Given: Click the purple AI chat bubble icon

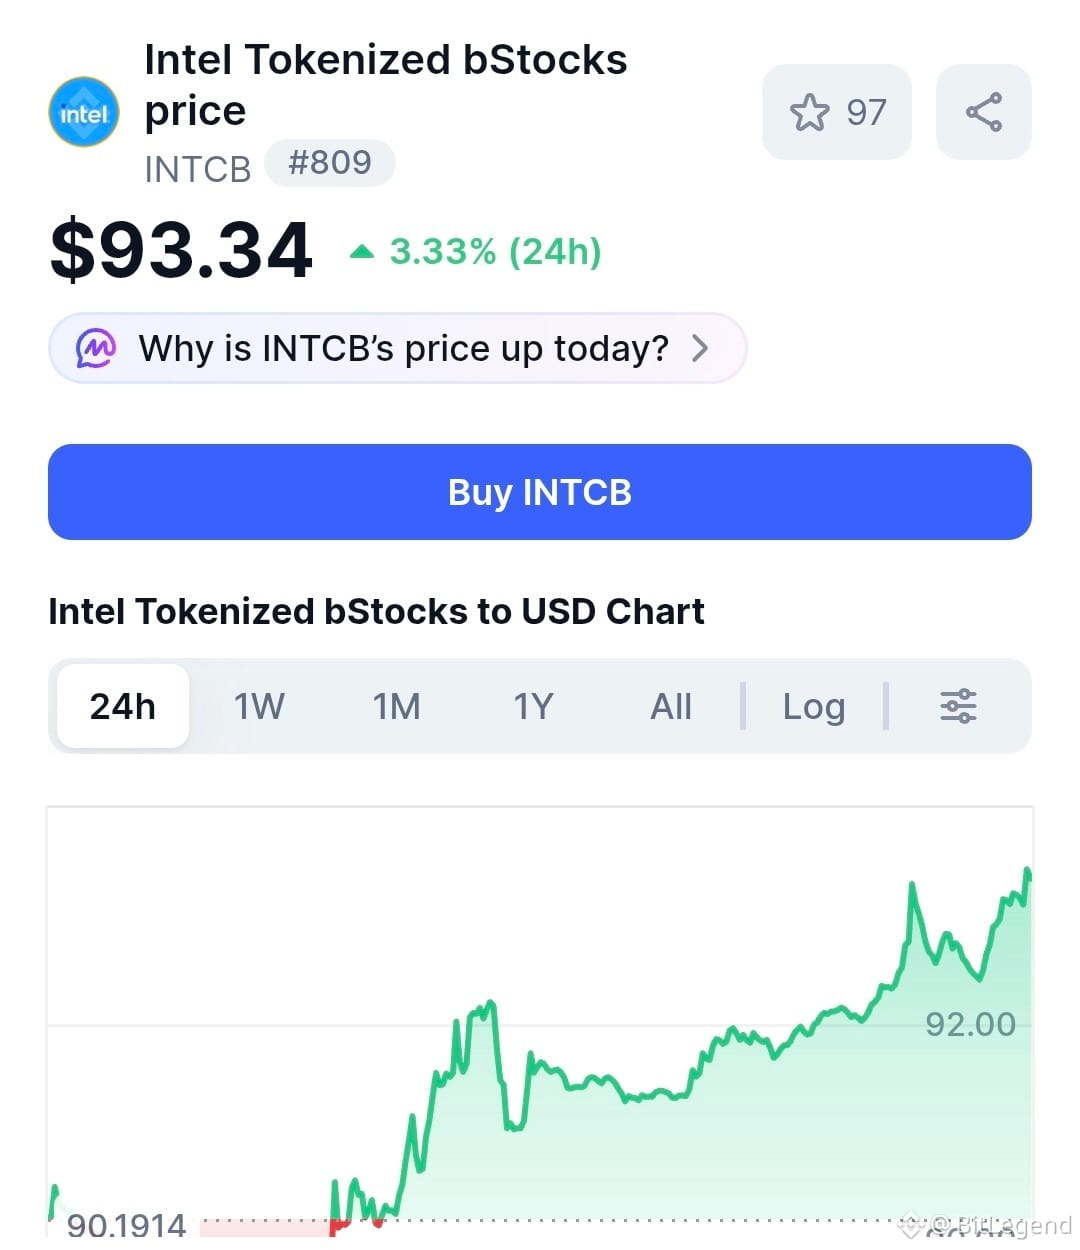Looking at the screenshot, I should coord(96,348).
